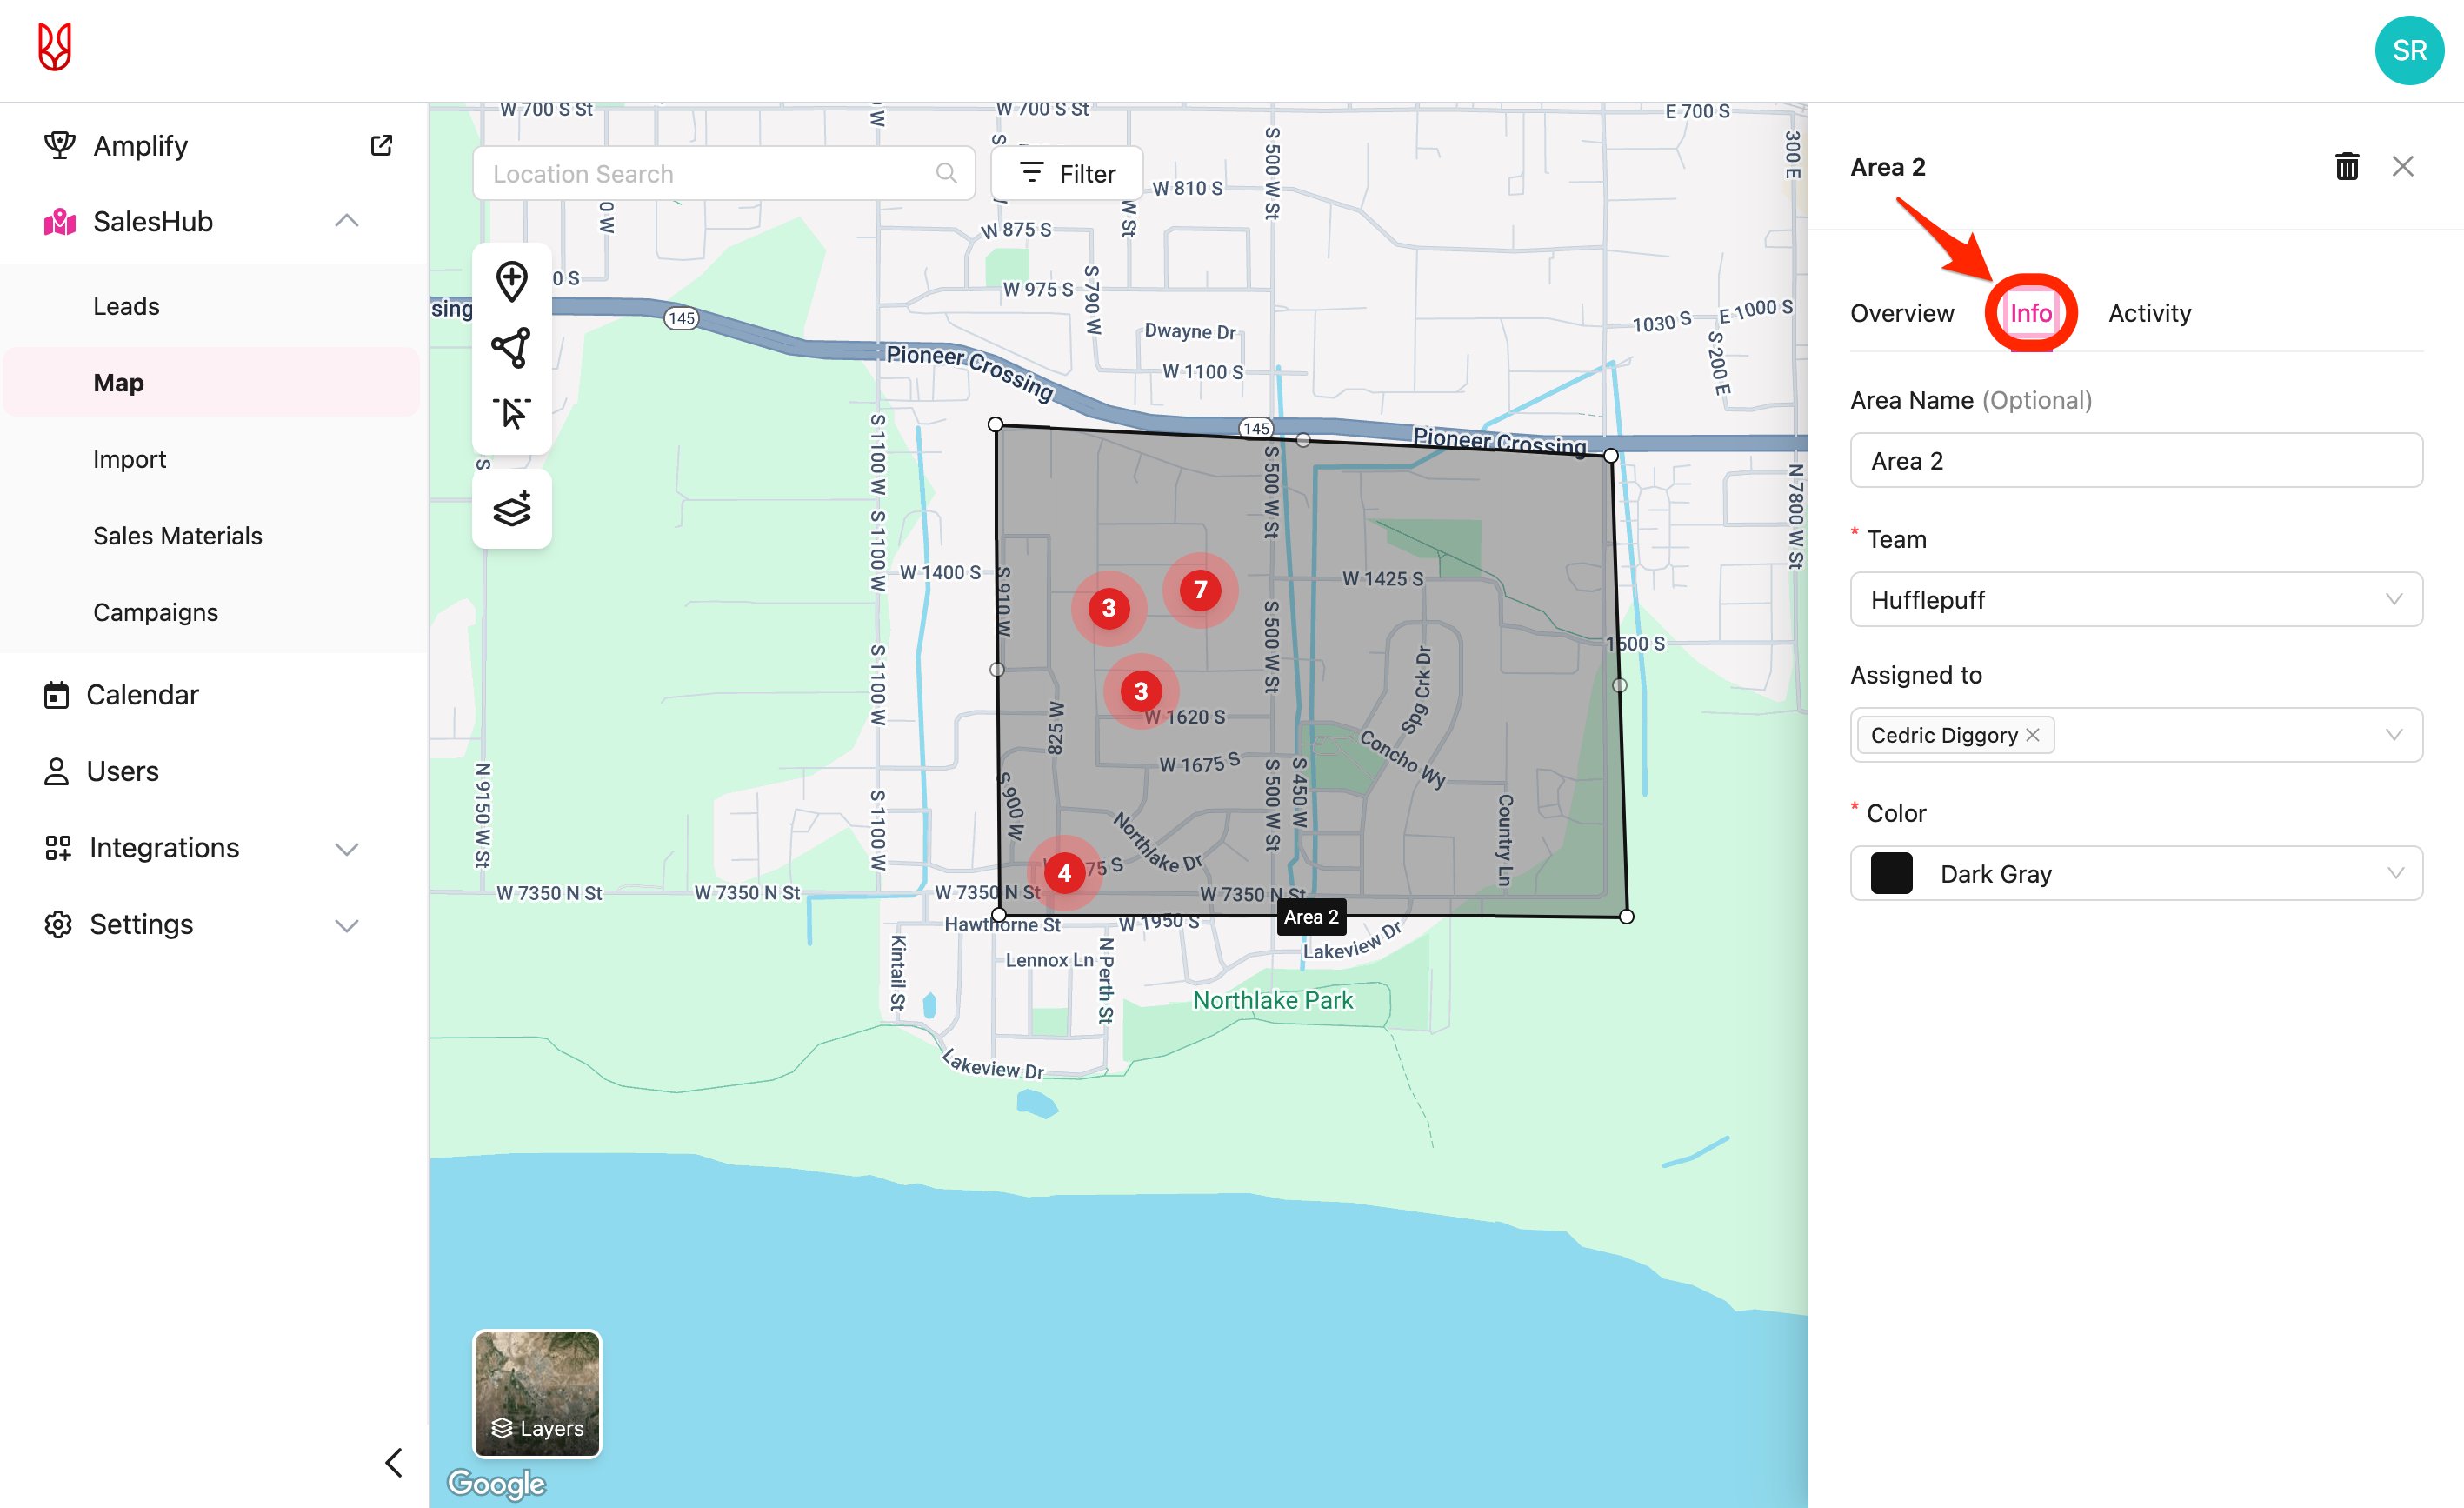Open the Color dropdown showing Dark Gray

coord(2135,874)
